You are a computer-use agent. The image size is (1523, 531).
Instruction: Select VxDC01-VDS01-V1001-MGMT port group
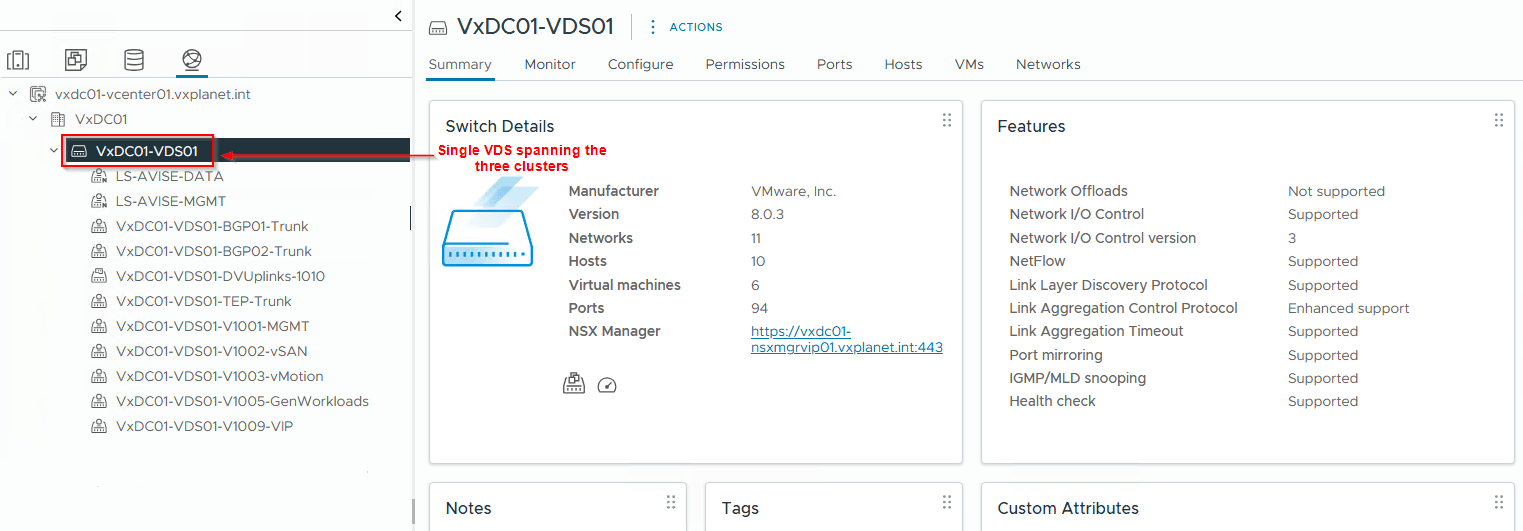[213, 326]
